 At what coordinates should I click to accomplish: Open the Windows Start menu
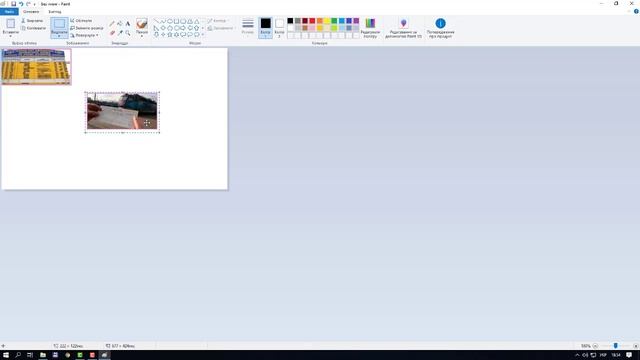click(6, 355)
